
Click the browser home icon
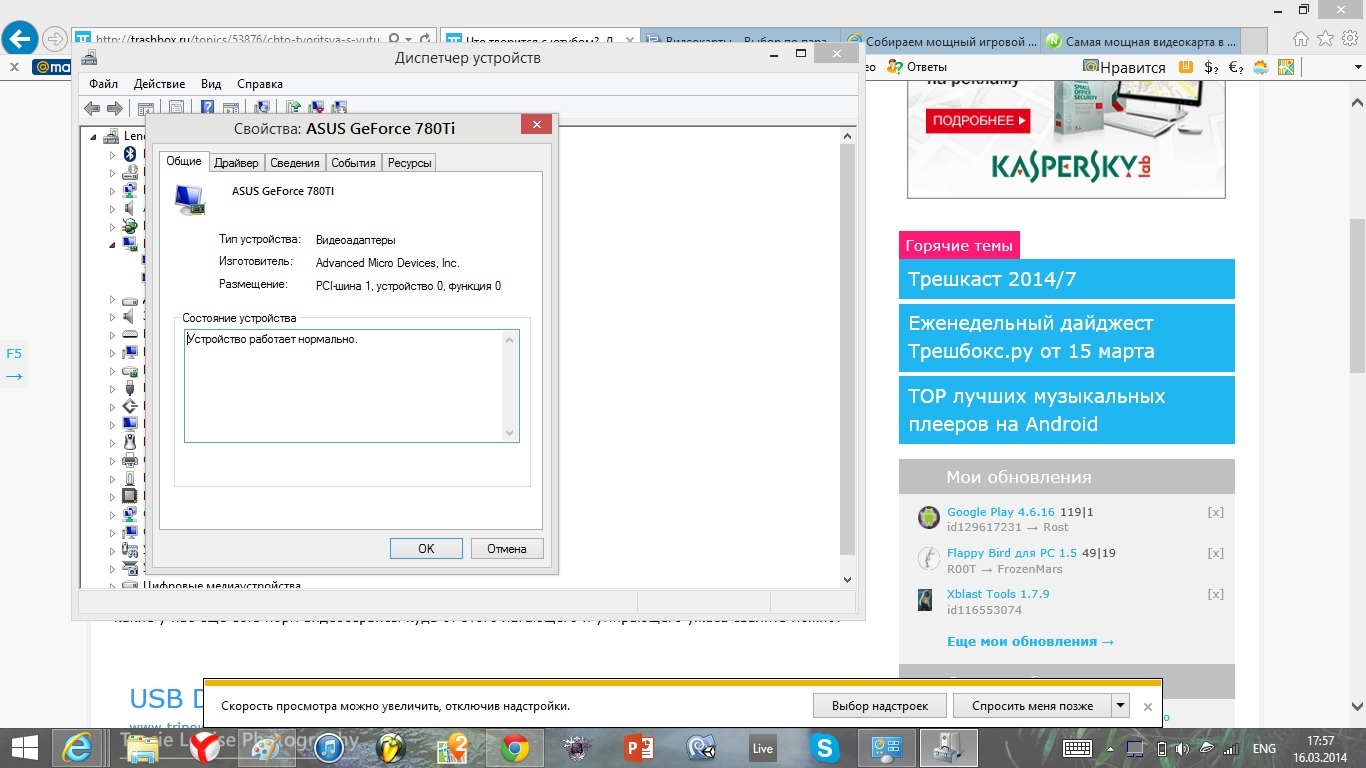click(1301, 39)
